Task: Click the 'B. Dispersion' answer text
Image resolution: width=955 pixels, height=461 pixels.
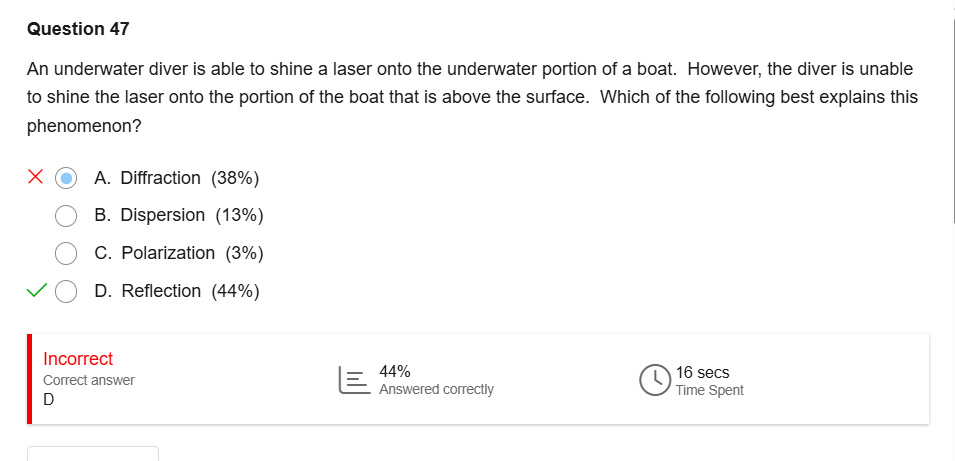Action: (149, 215)
